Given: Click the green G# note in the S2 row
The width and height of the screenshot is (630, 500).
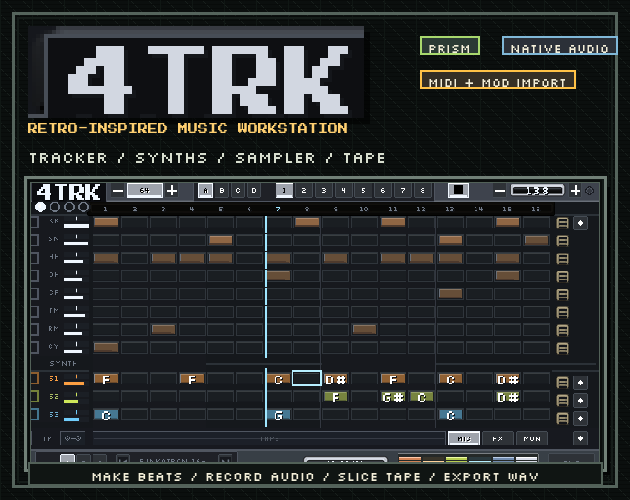Looking at the screenshot, I should tap(393, 397).
